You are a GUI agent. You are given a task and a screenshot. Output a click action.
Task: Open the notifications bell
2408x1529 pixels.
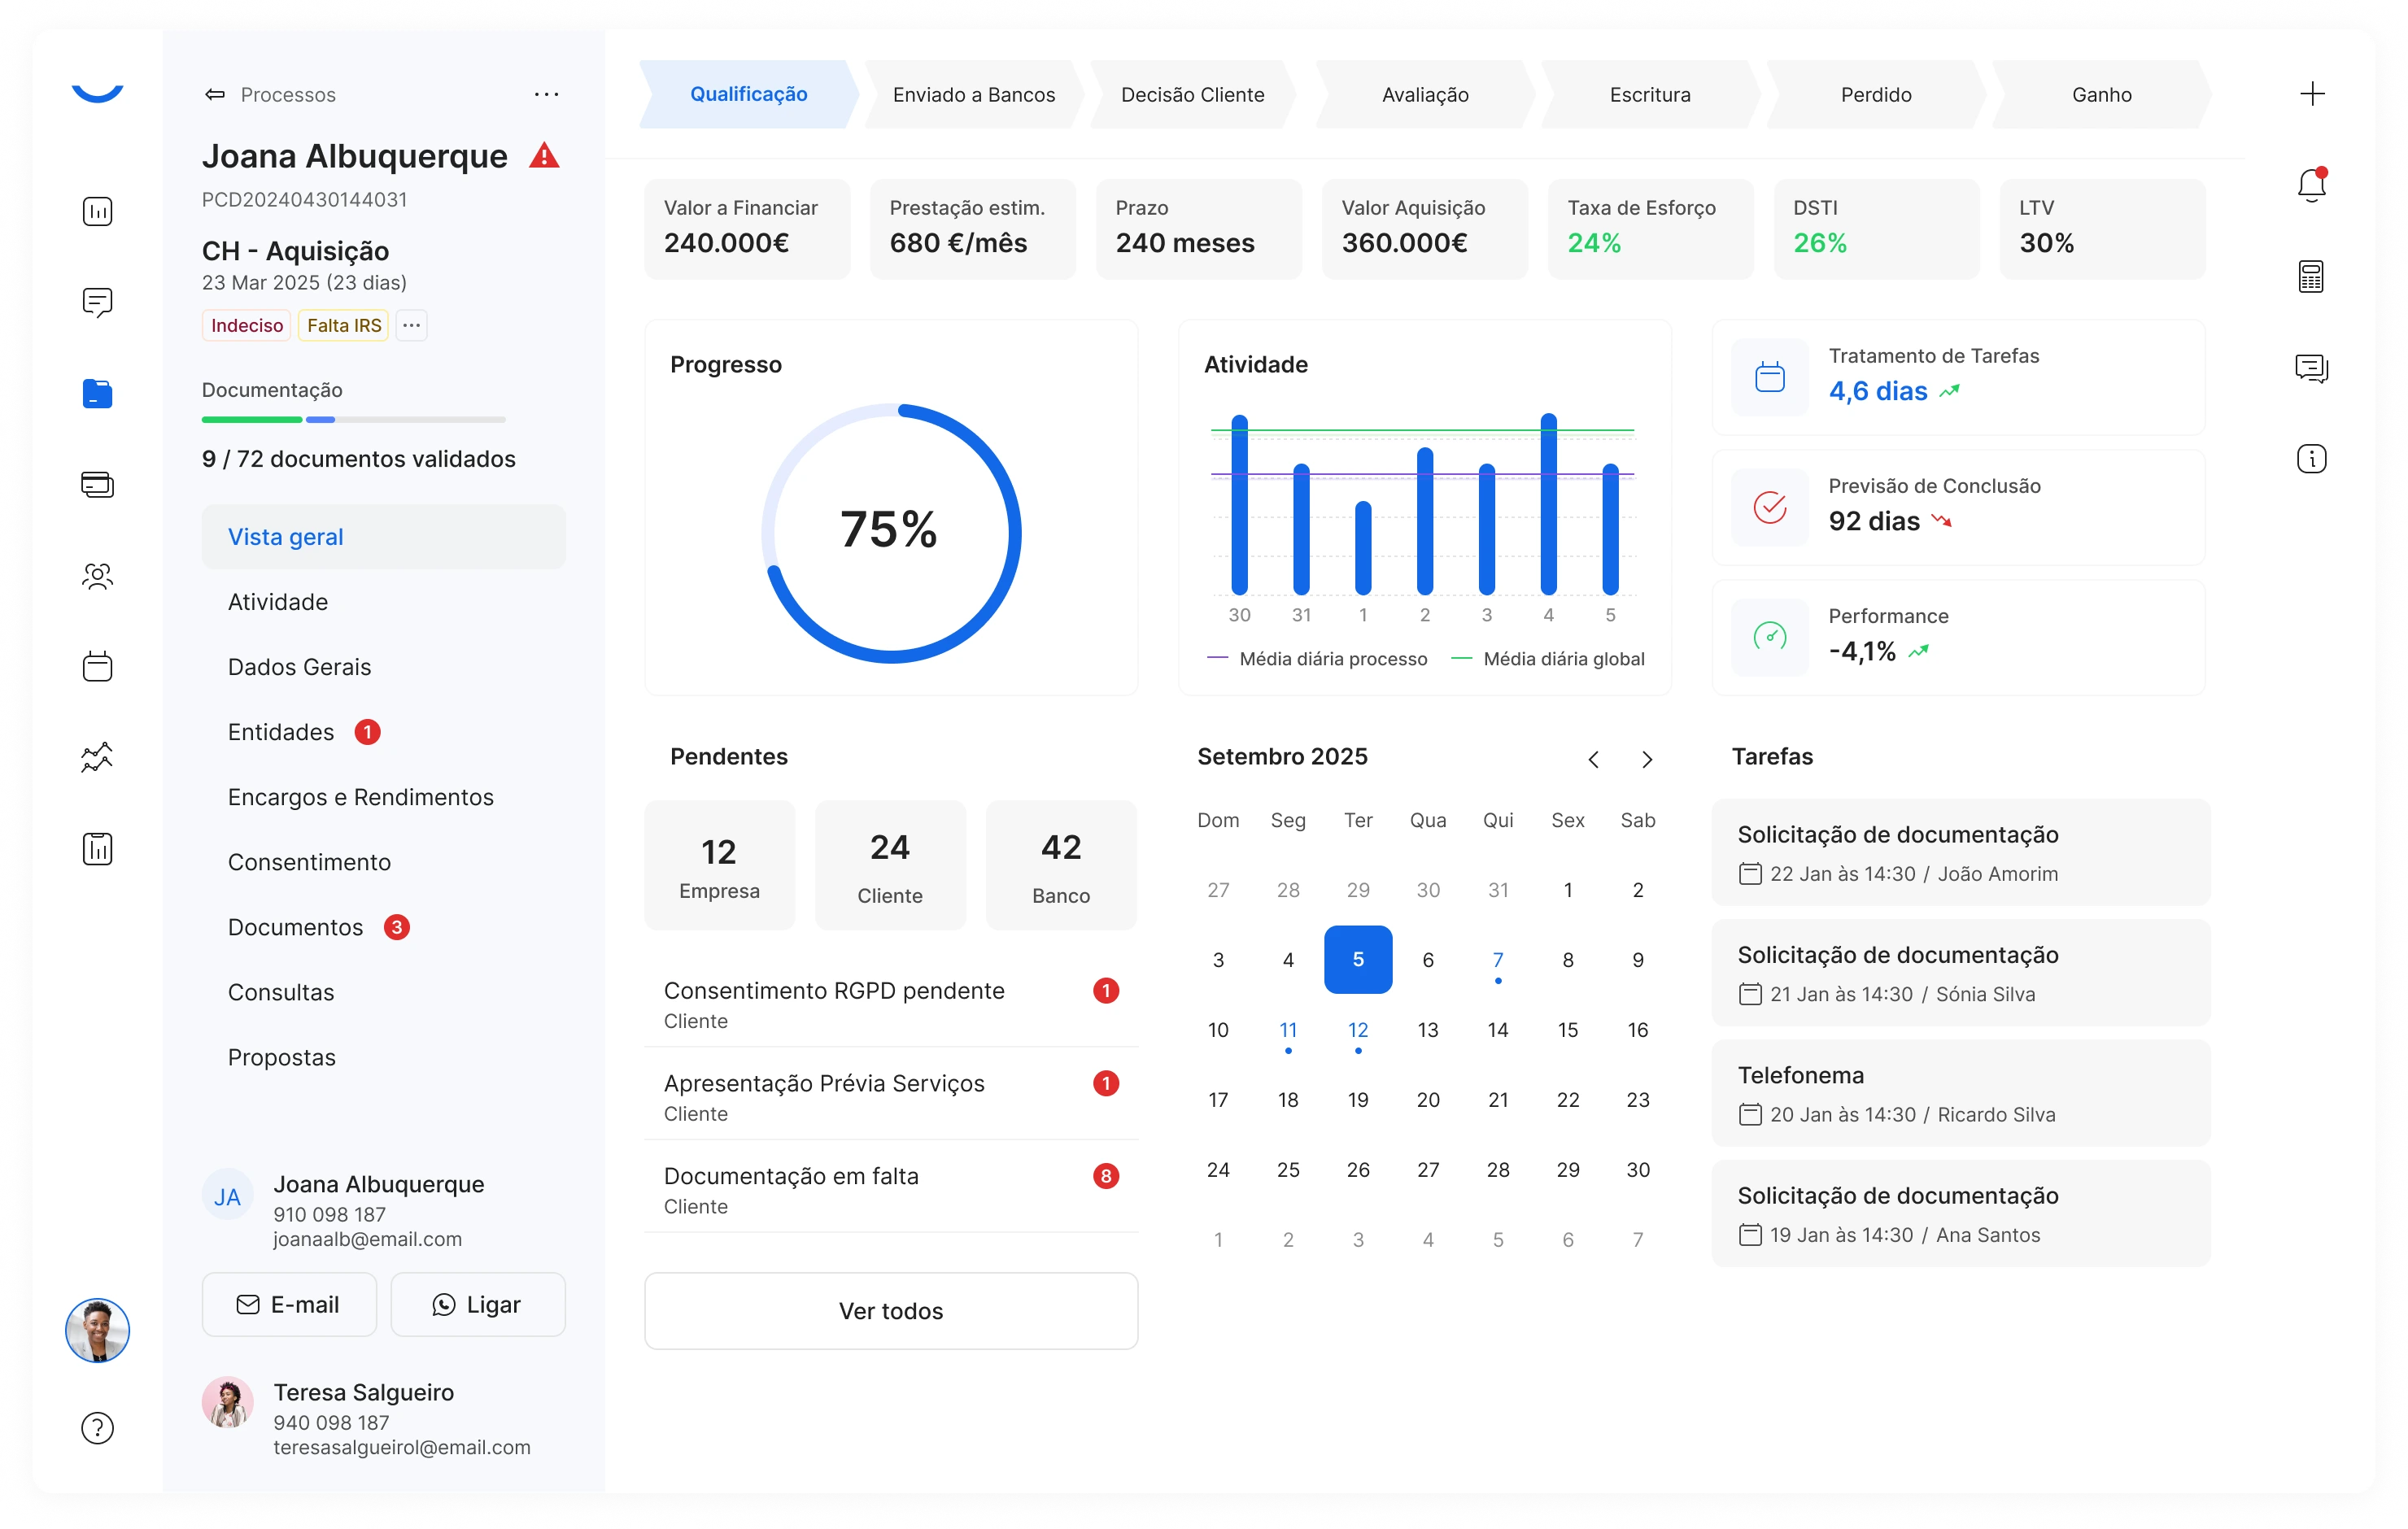click(2311, 185)
